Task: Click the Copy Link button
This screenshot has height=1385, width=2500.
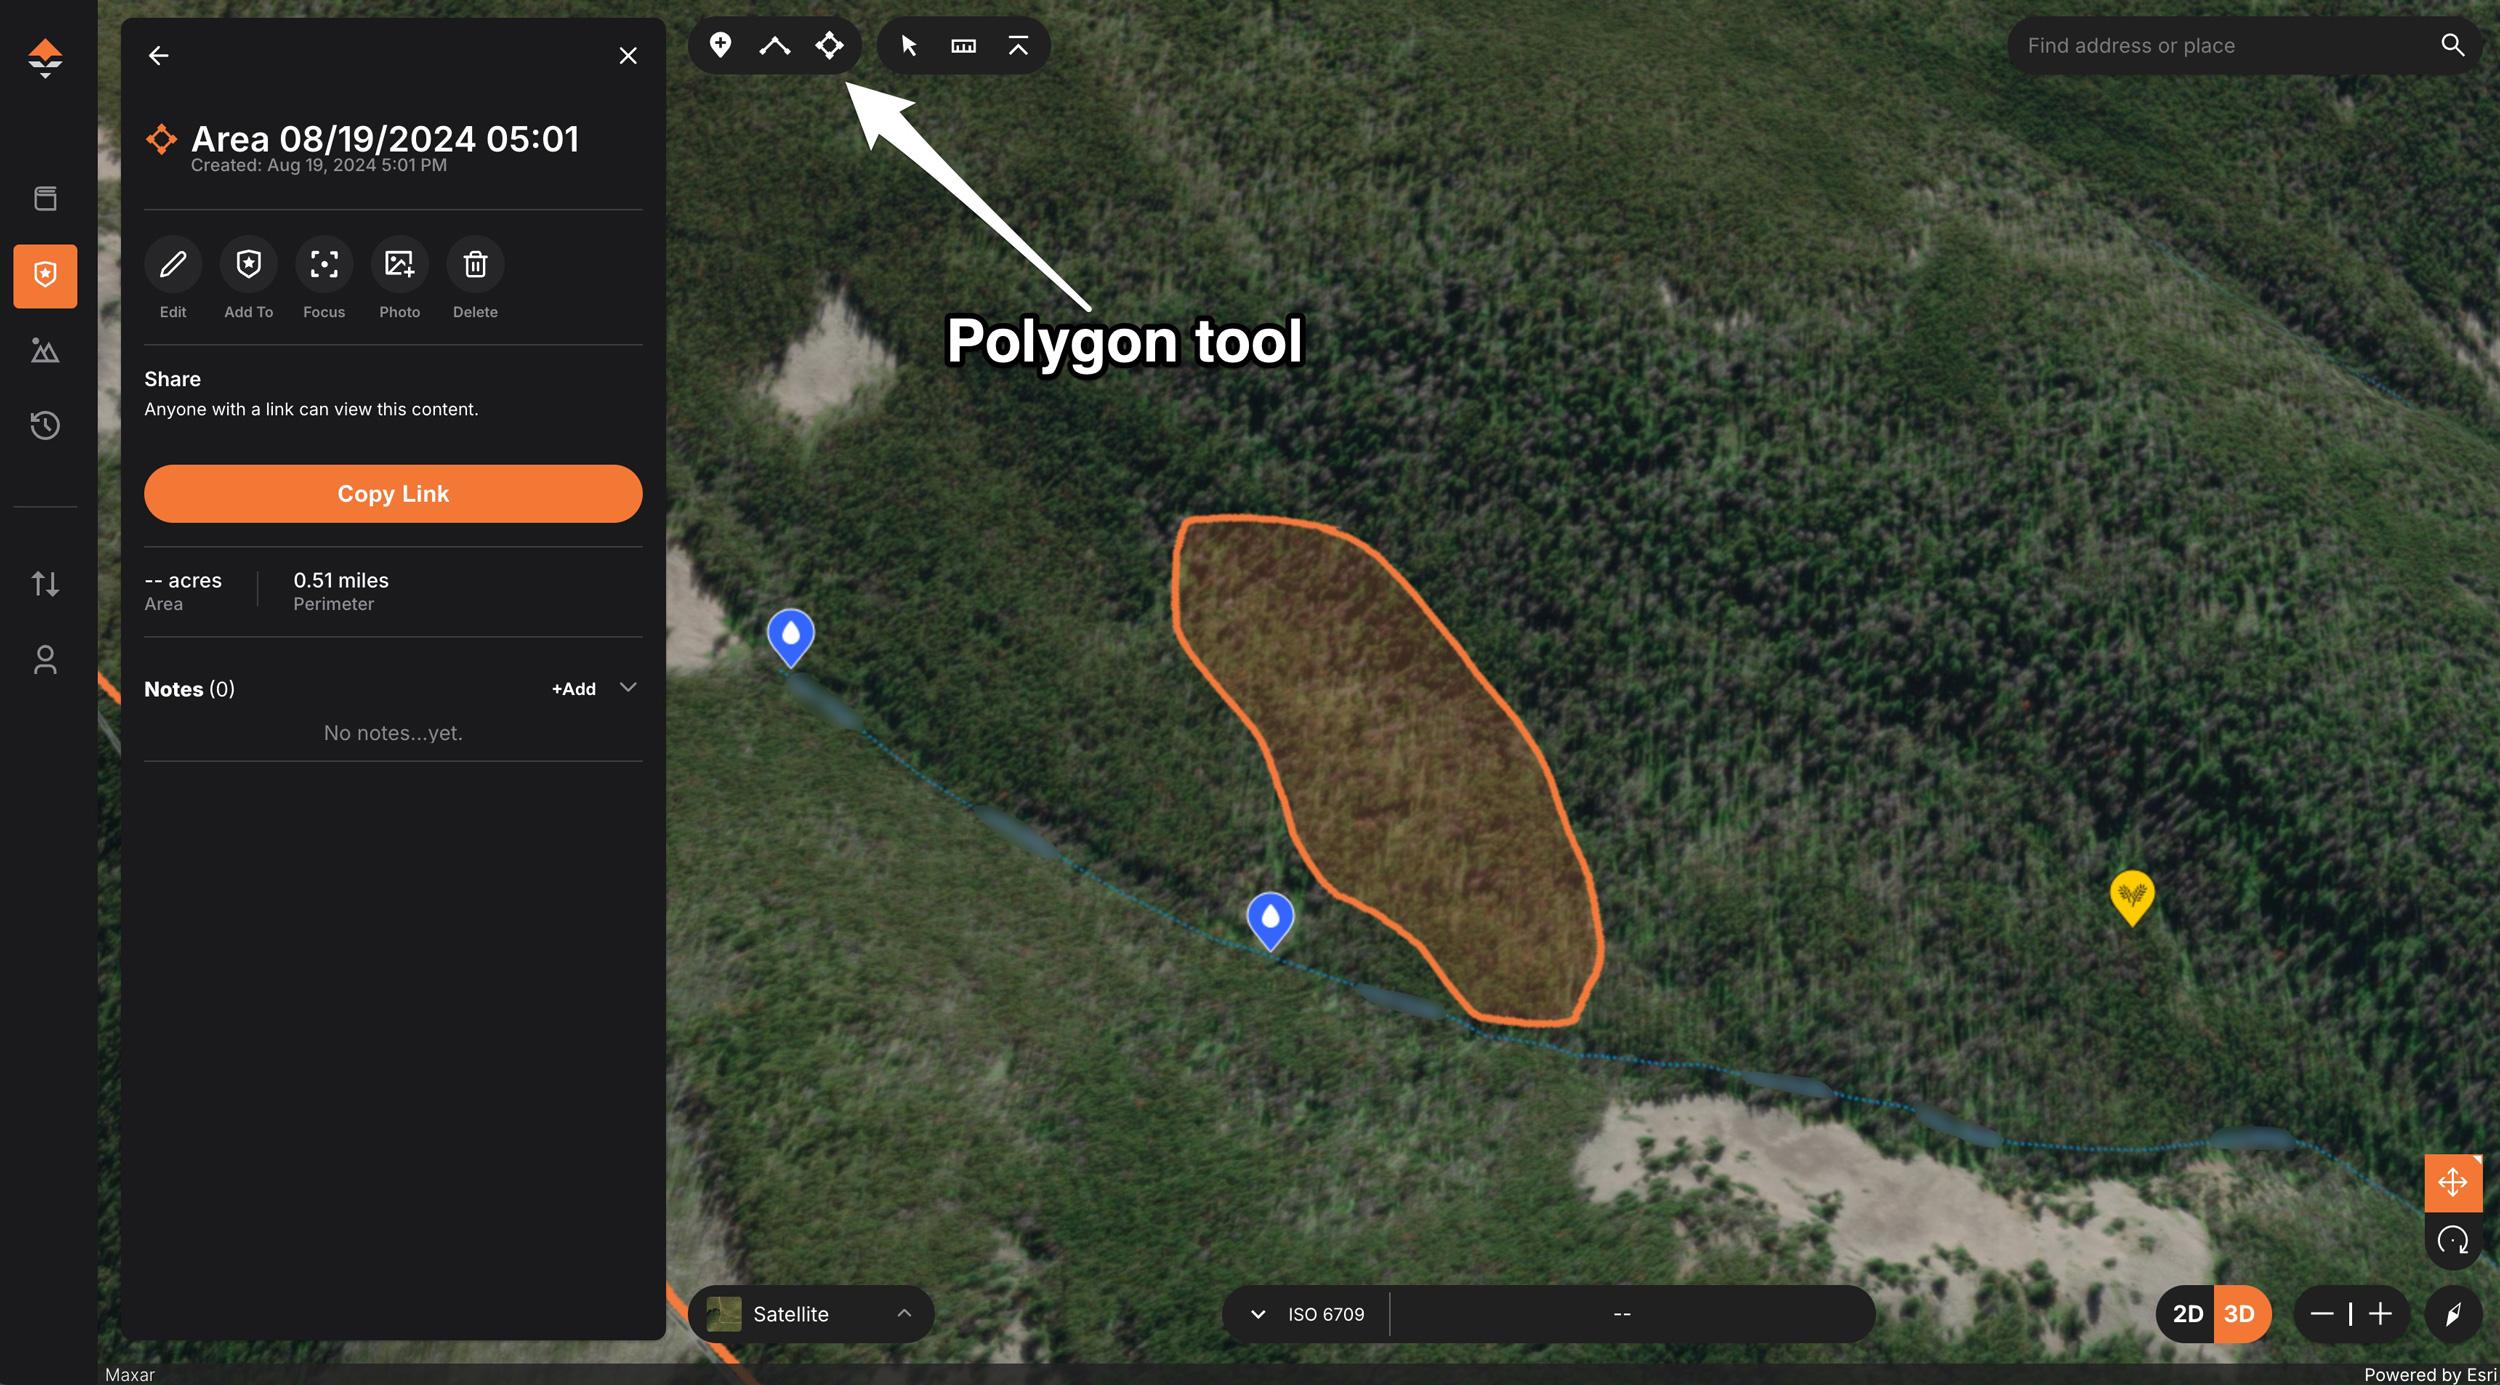Action: pyautogui.click(x=393, y=493)
